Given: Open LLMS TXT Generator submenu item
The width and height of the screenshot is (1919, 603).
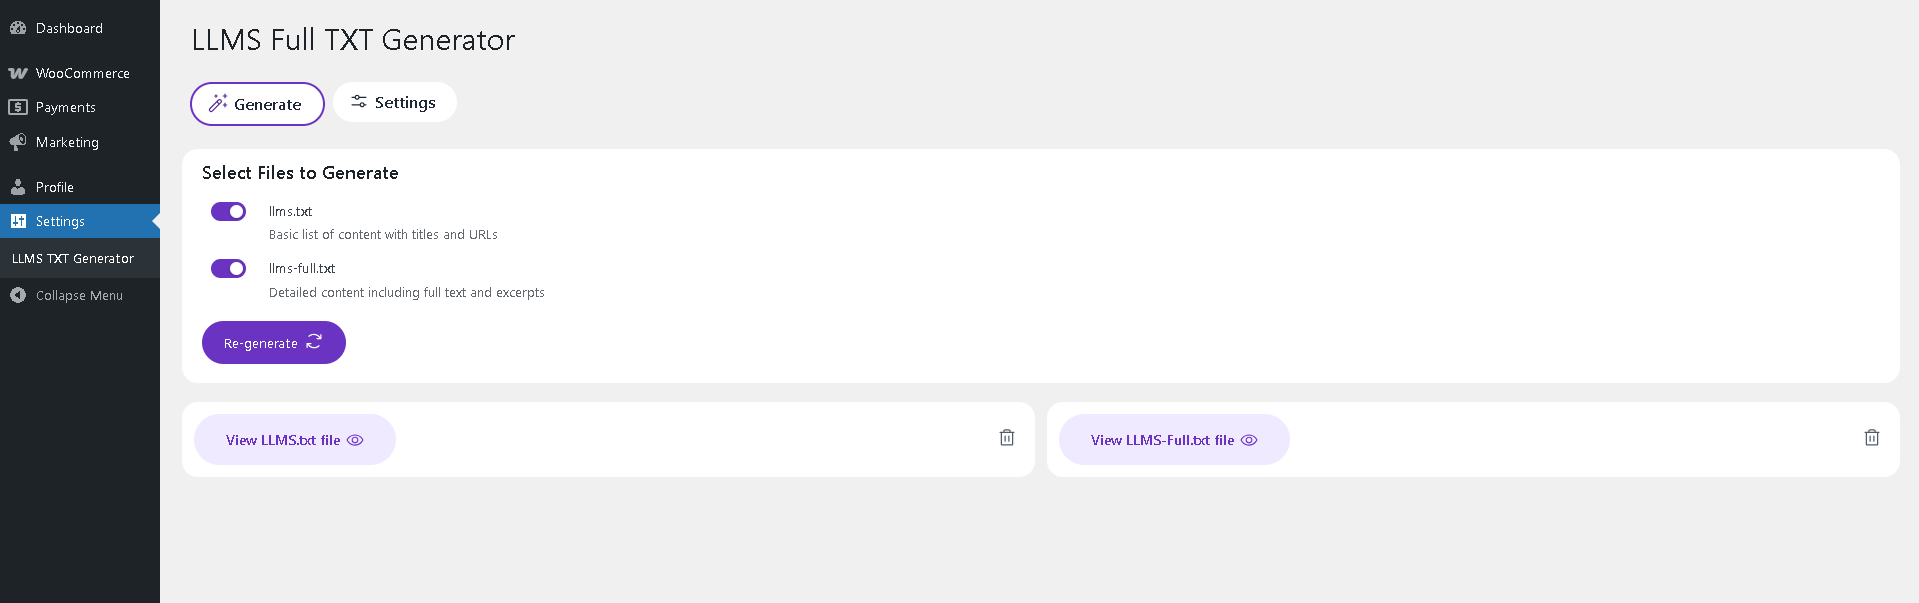Looking at the screenshot, I should 73,258.
